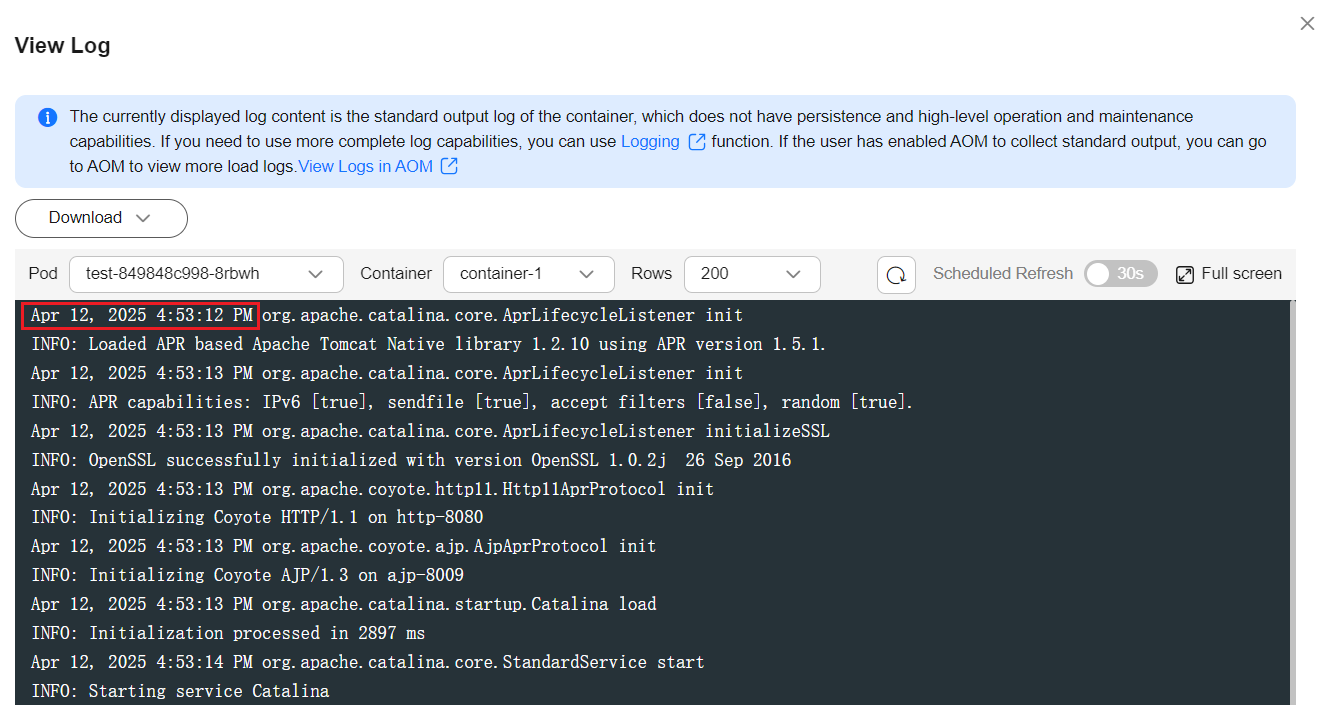
Task: Click the 'AjpAprProtocol init' log line
Action: tap(344, 547)
